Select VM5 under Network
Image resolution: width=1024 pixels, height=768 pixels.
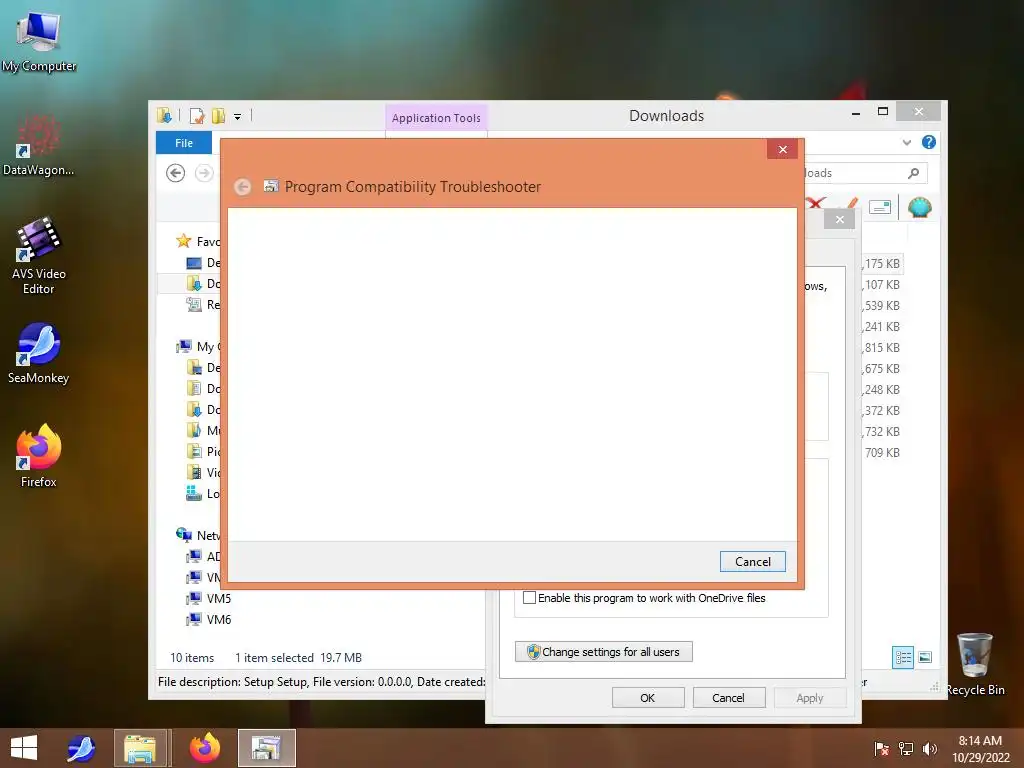pyautogui.click(x=209, y=598)
